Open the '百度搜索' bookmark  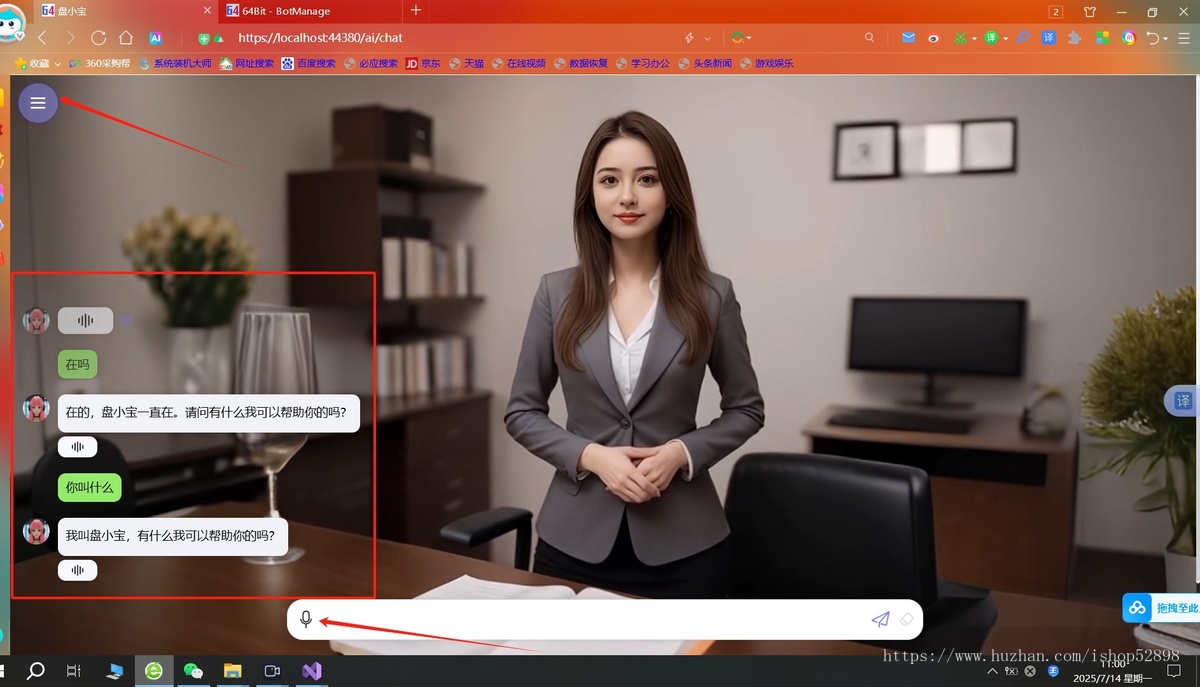[x=308, y=63]
